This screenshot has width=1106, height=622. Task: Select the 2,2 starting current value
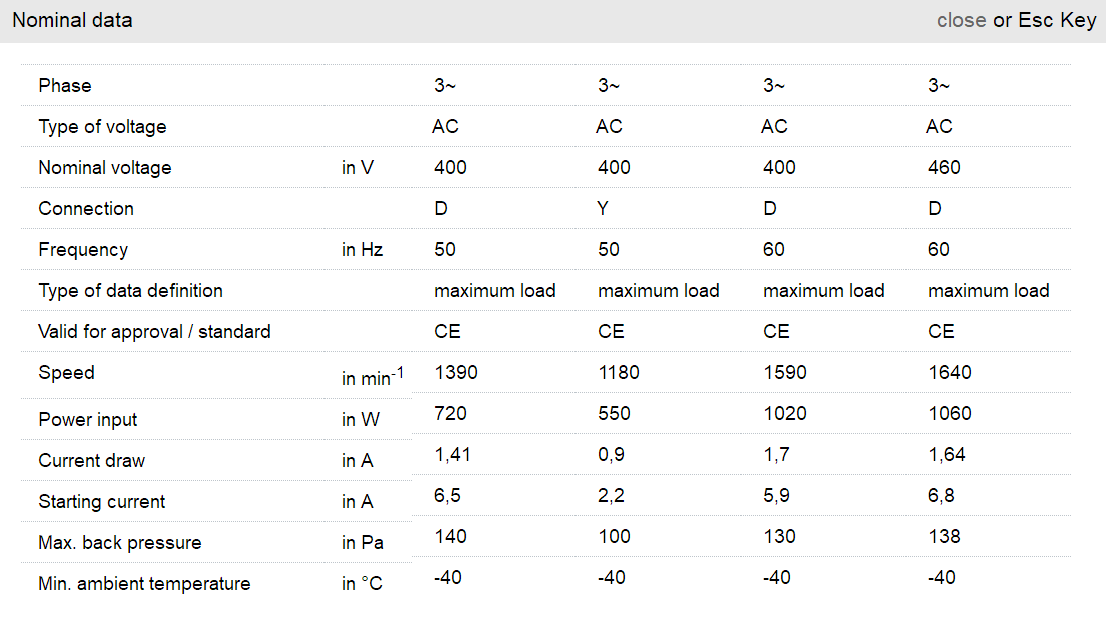coord(612,496)
